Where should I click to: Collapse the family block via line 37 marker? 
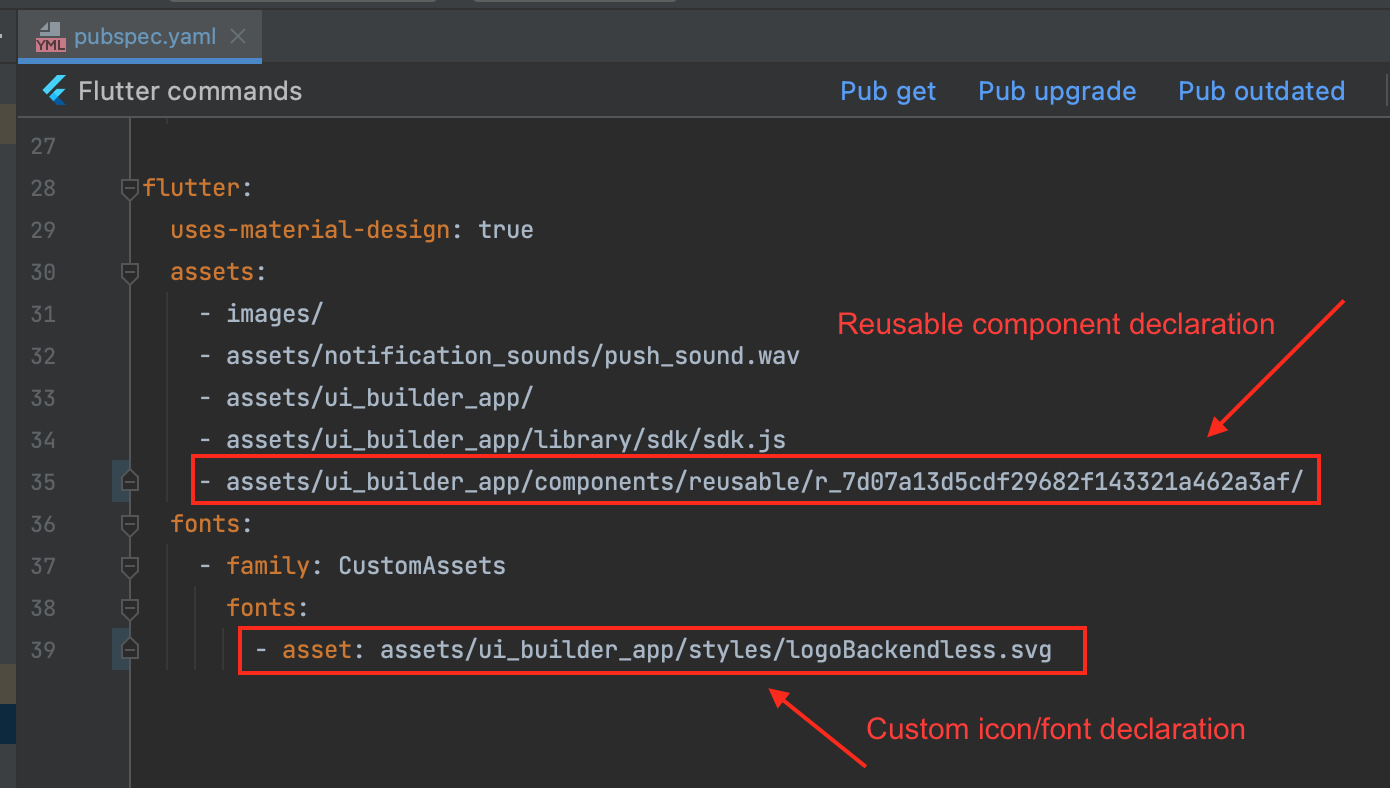click(129, 565)
